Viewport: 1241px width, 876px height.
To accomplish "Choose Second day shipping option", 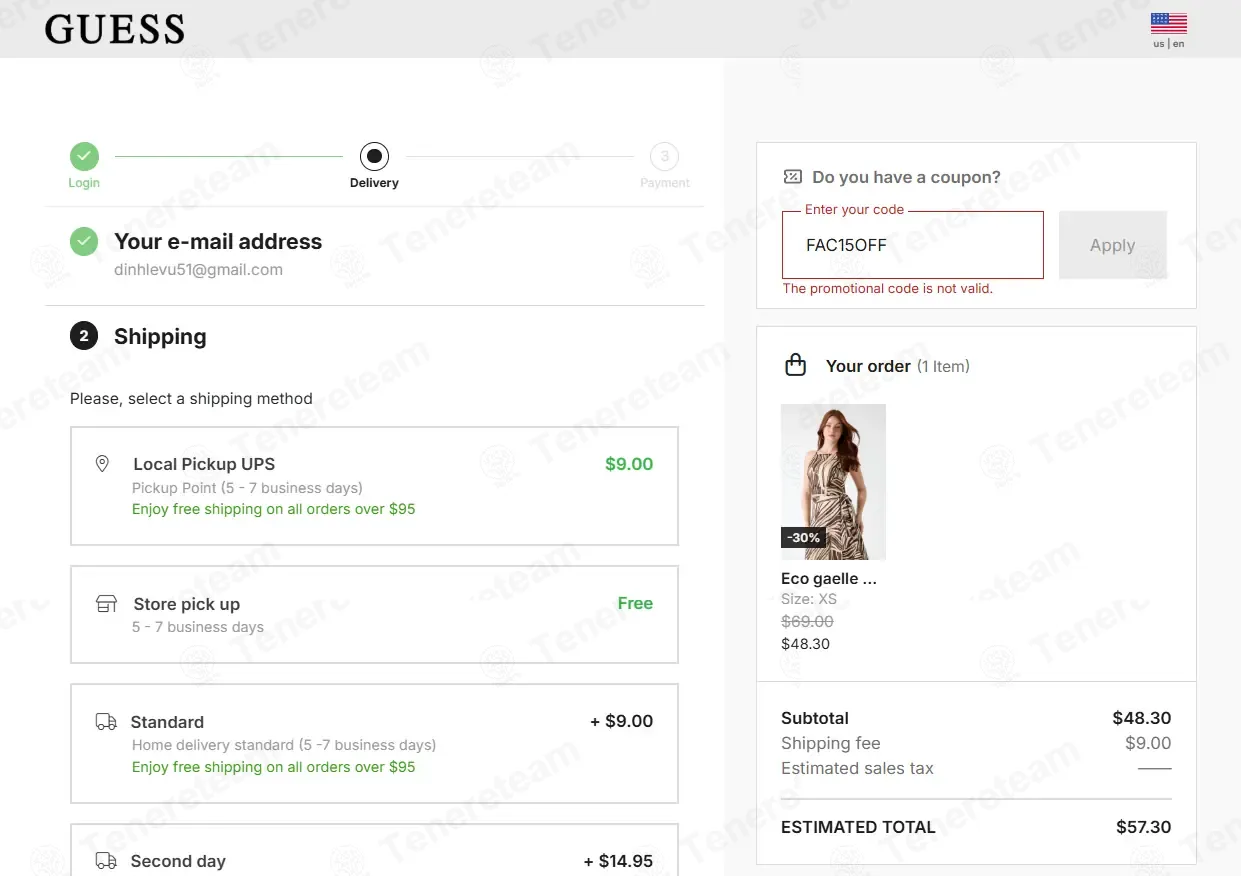I will click(374, 850).
